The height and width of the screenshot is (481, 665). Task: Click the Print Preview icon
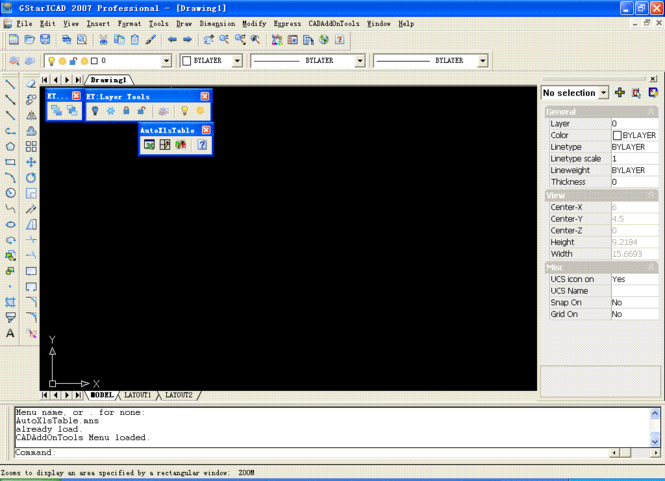coord(82,40)
